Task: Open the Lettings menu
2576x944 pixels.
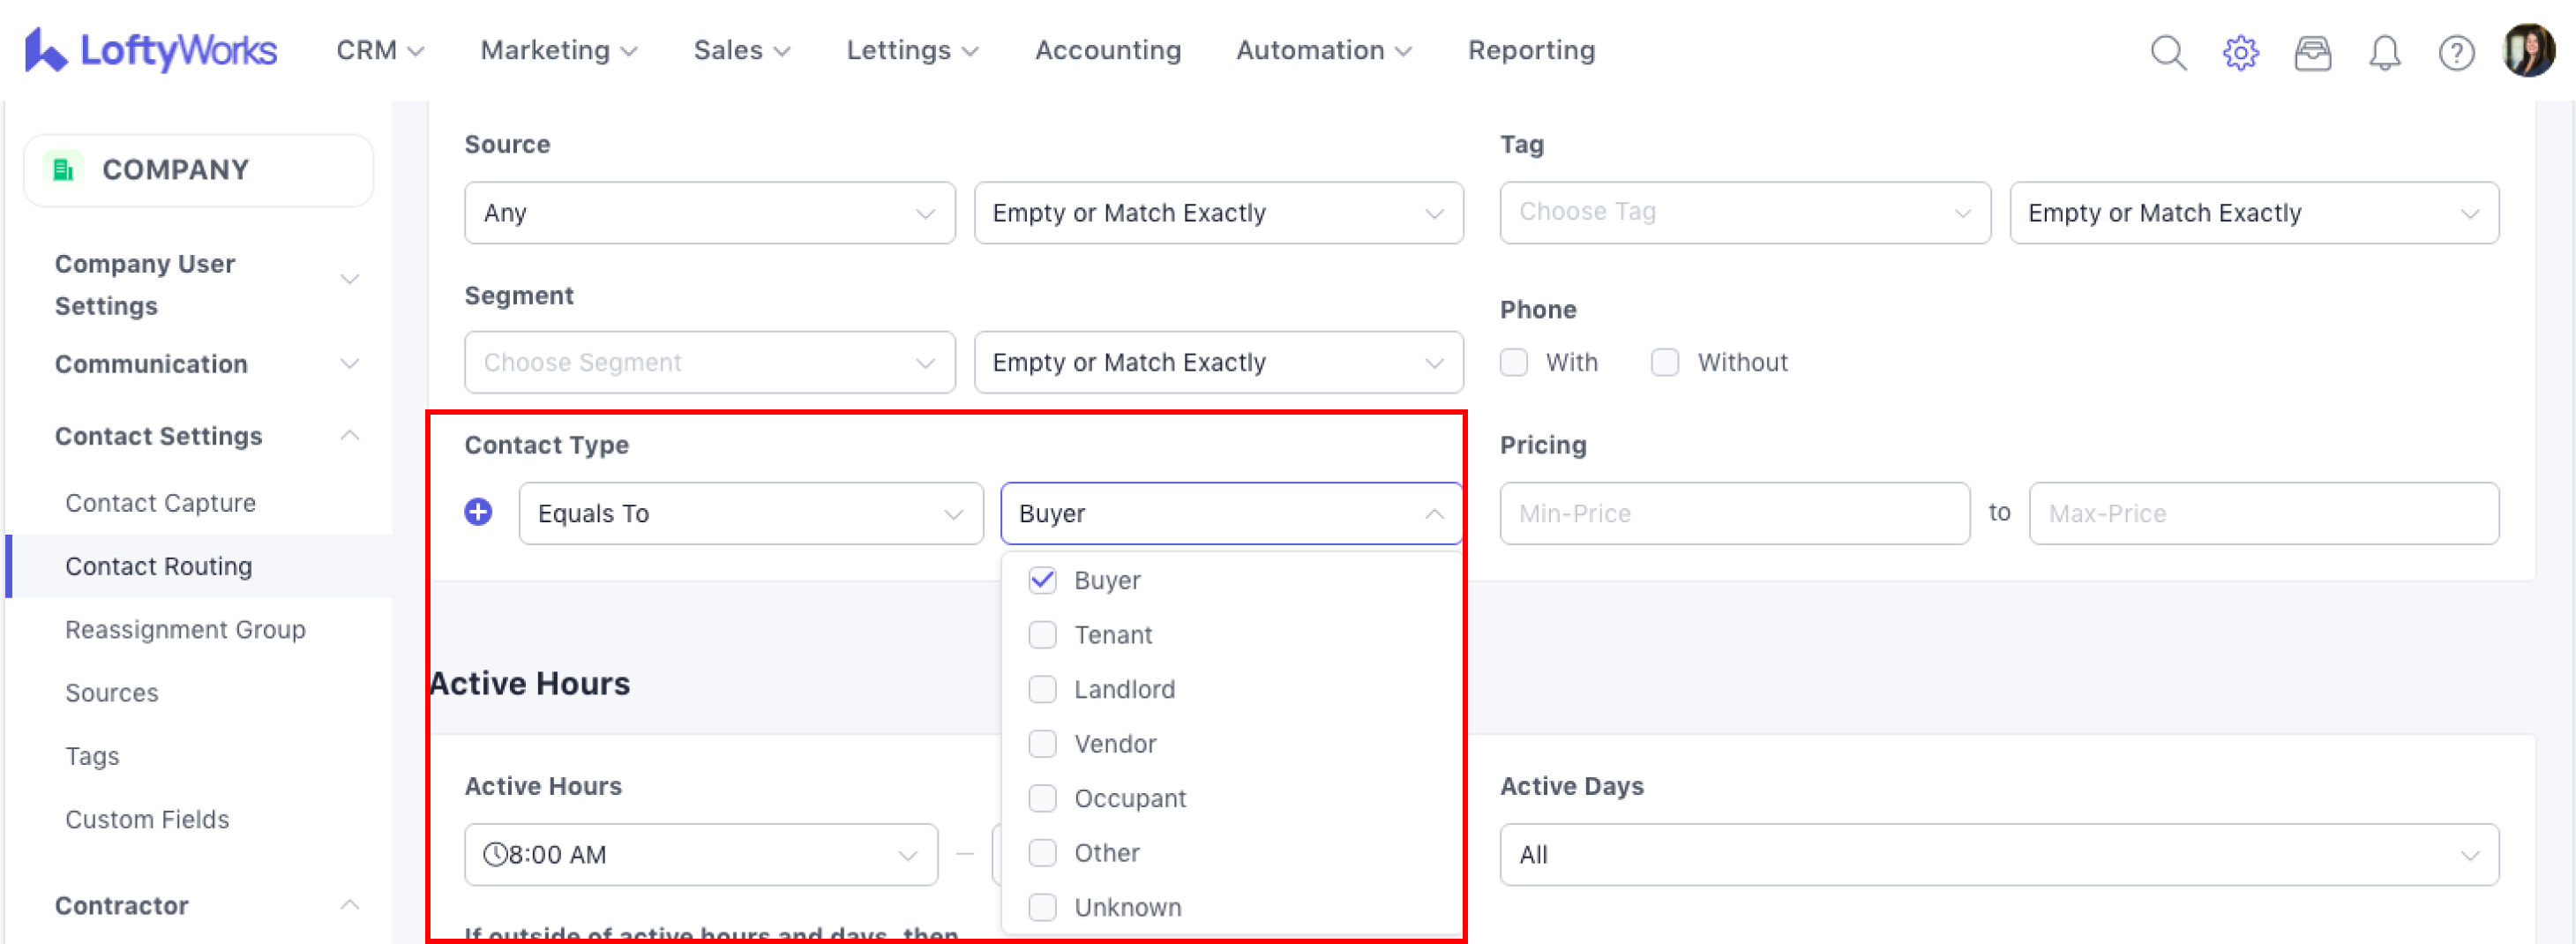Action: pyautogui.click(x=911, y=50)
